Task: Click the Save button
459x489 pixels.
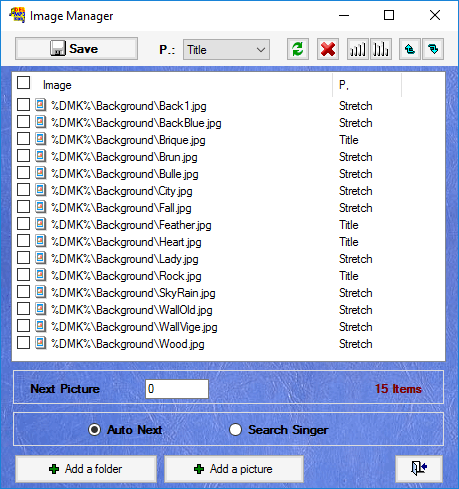Action: pyautogui.click(x=76, y=49)
